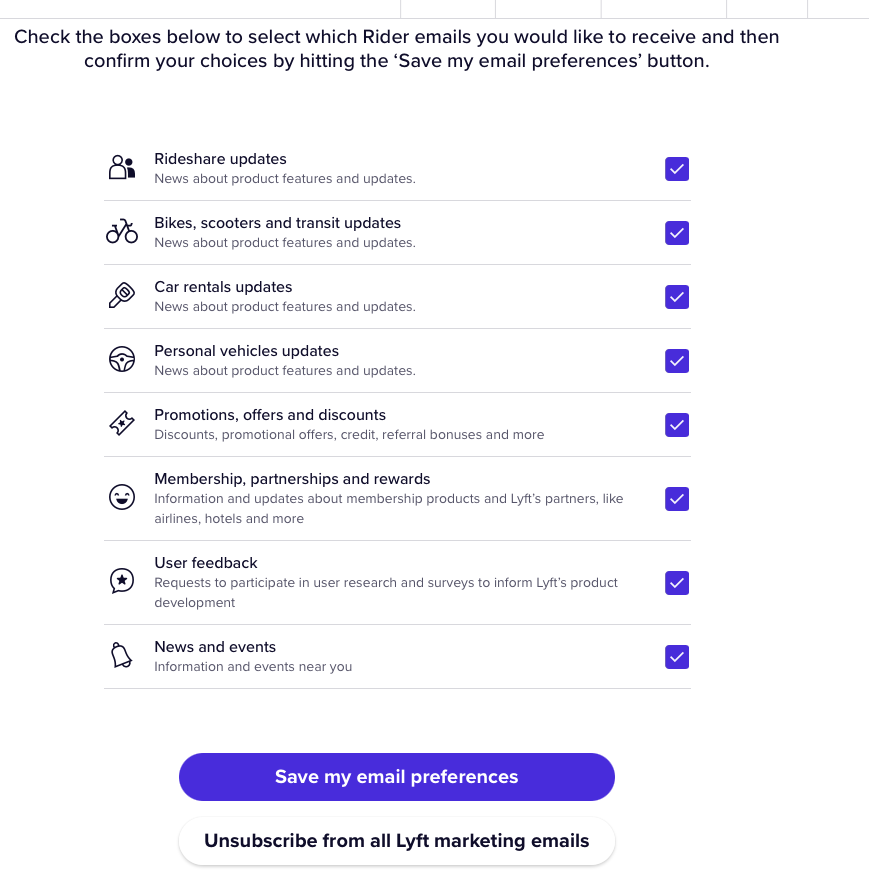The height and width of the screenshot is (891, 869).
Task: Uncheck the Rideshare updates checkbox
Action: 677,169
